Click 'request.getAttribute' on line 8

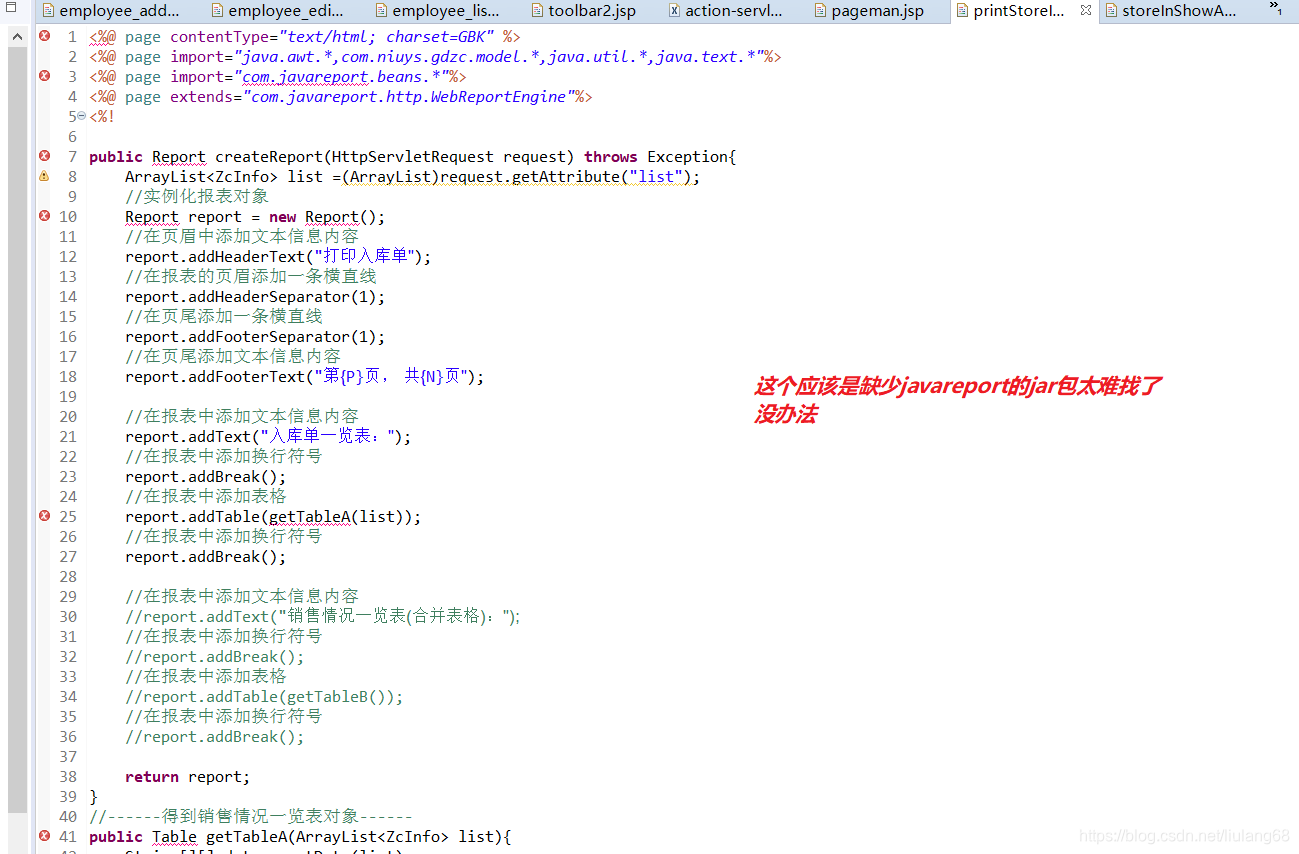(530, 177)
